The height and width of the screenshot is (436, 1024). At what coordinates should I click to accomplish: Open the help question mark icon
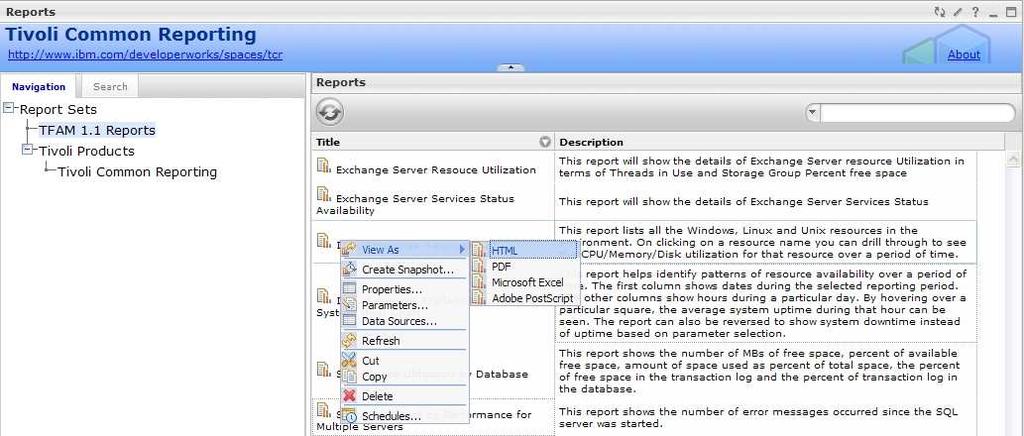pyautogui.click(x=975, y=12)
